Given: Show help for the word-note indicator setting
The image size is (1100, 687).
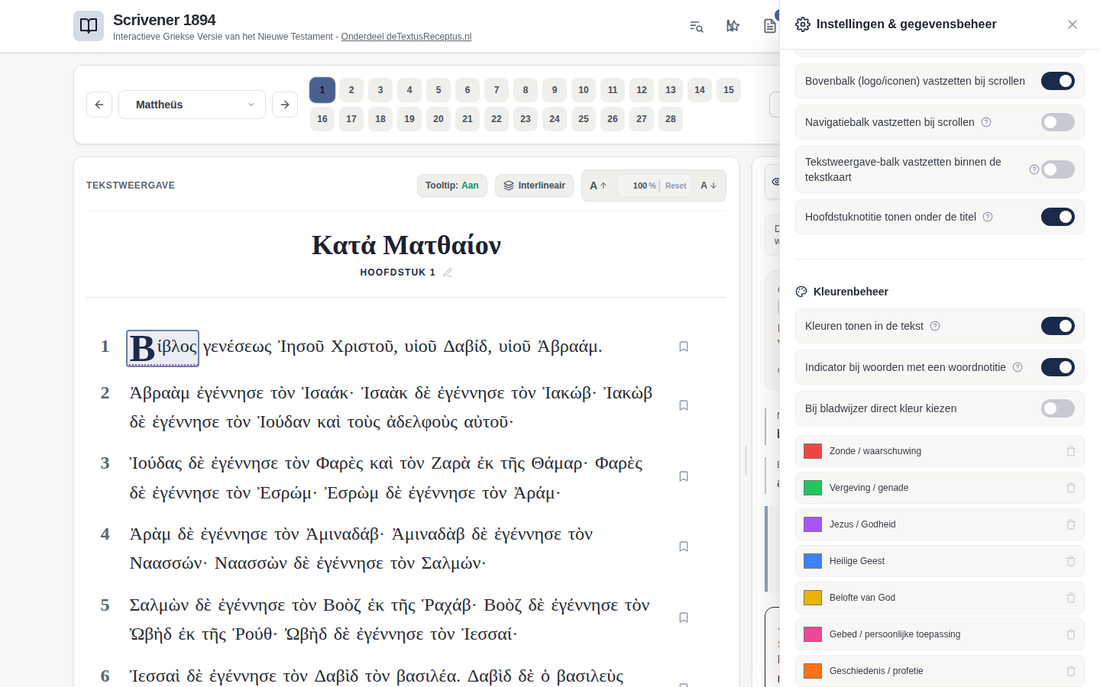Looking at the screenshot, I should (1018, 367).
